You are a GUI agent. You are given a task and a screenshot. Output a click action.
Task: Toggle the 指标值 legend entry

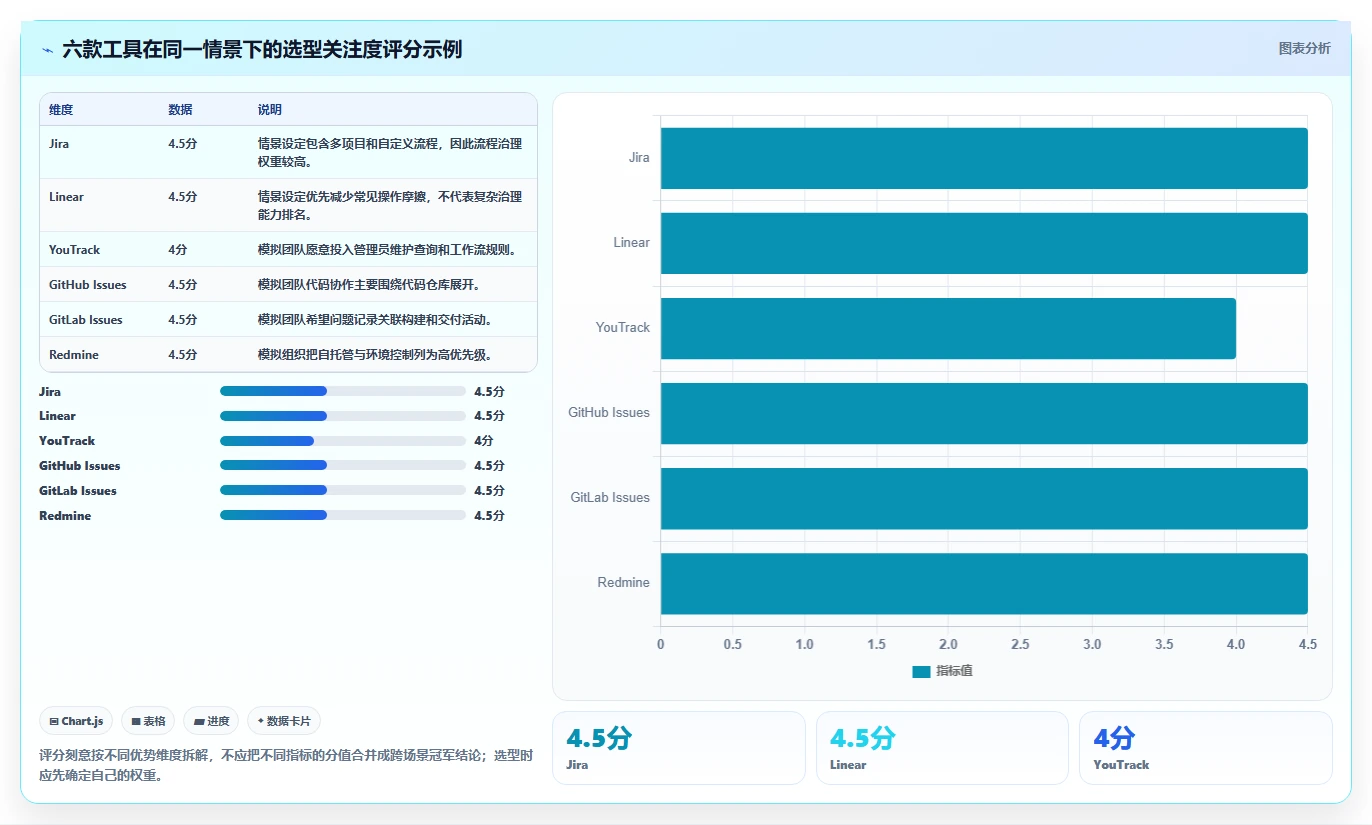click(942, 671)
